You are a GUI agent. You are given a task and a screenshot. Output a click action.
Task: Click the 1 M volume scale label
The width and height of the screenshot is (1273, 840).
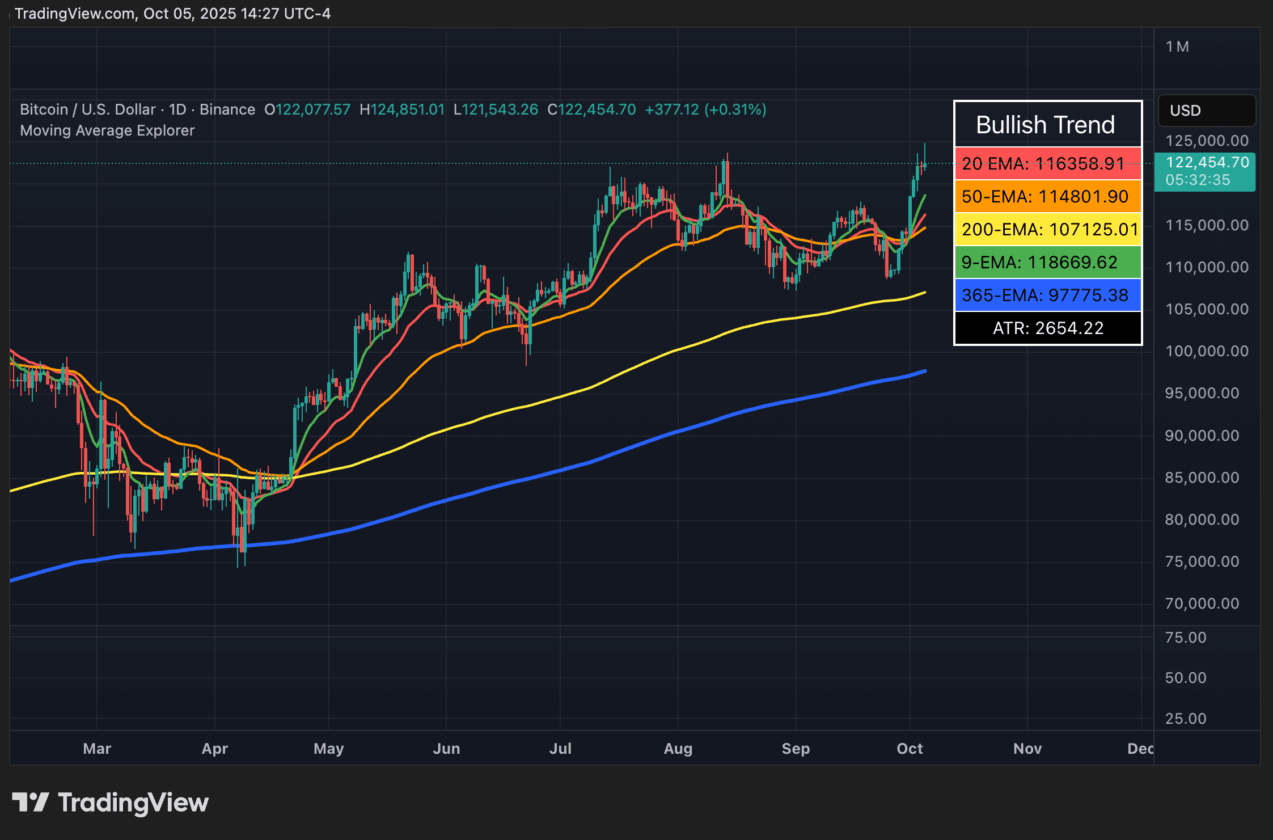pos(1177,46)
